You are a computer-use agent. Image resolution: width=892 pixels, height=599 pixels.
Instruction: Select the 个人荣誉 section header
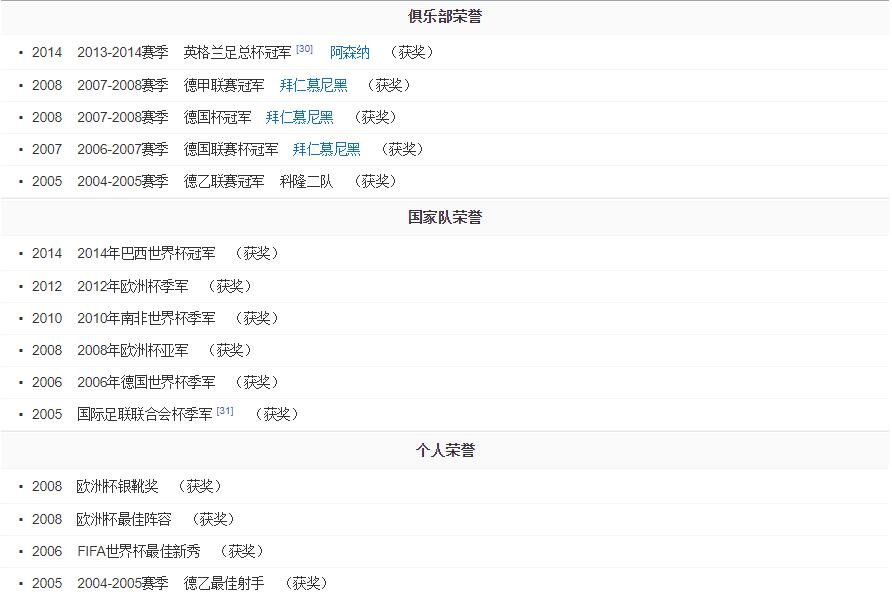point(445,450)
